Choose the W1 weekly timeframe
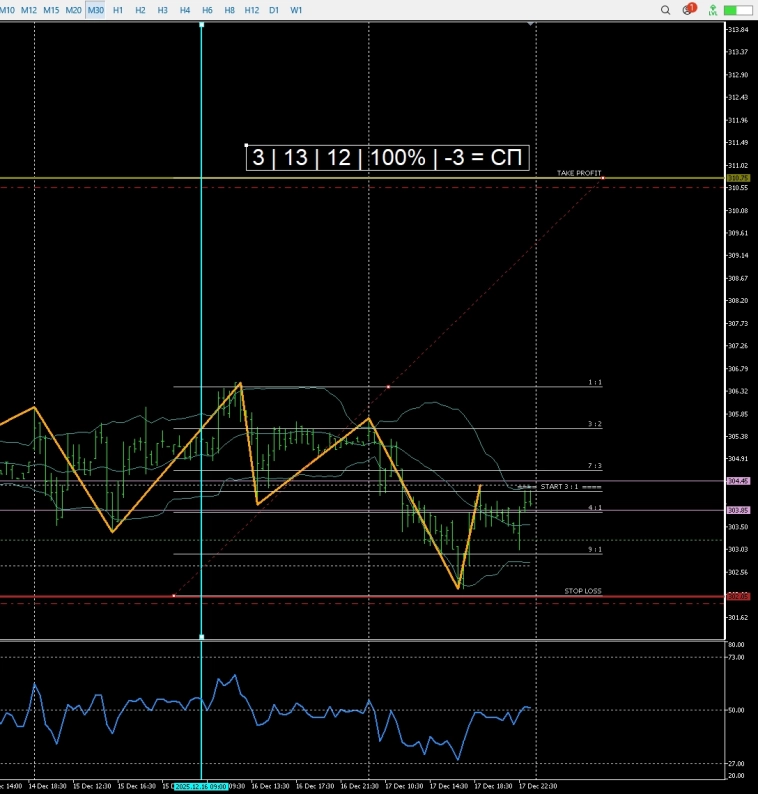This screenshot has height=794, width=758. point(297,10)
